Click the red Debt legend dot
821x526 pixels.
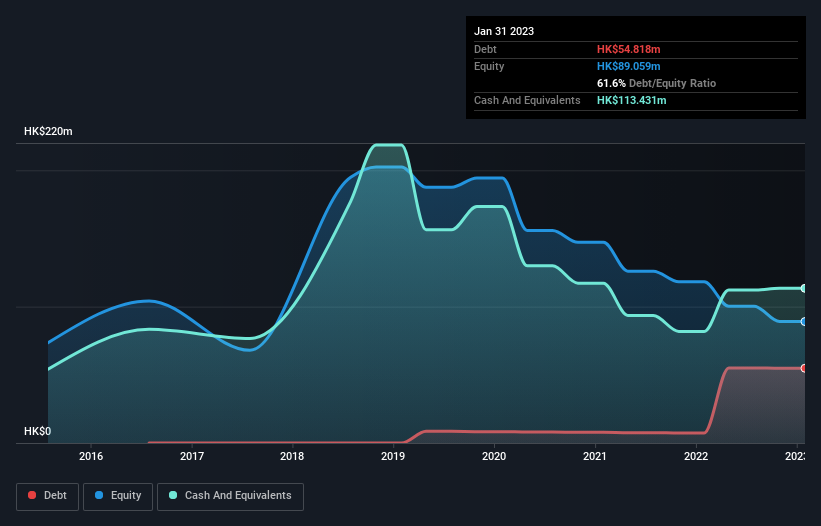pyautogui.click(x=32, y=495)
